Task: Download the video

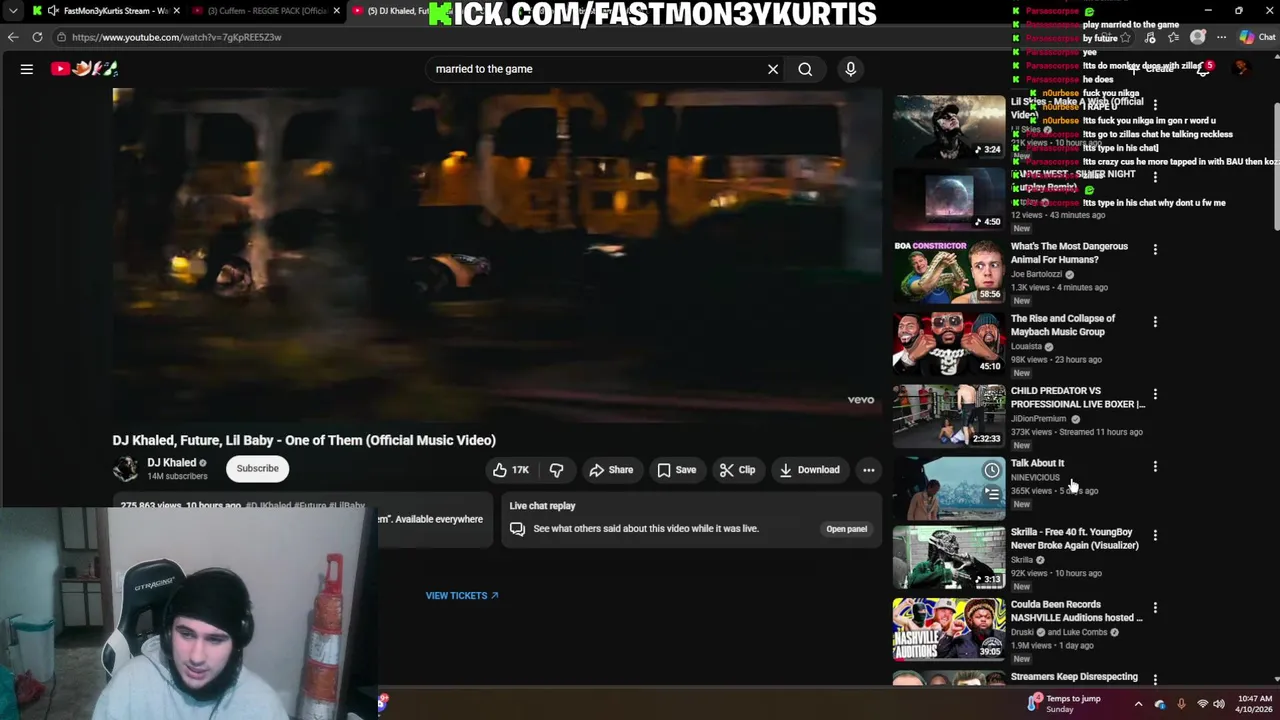Action: [809, 470]
